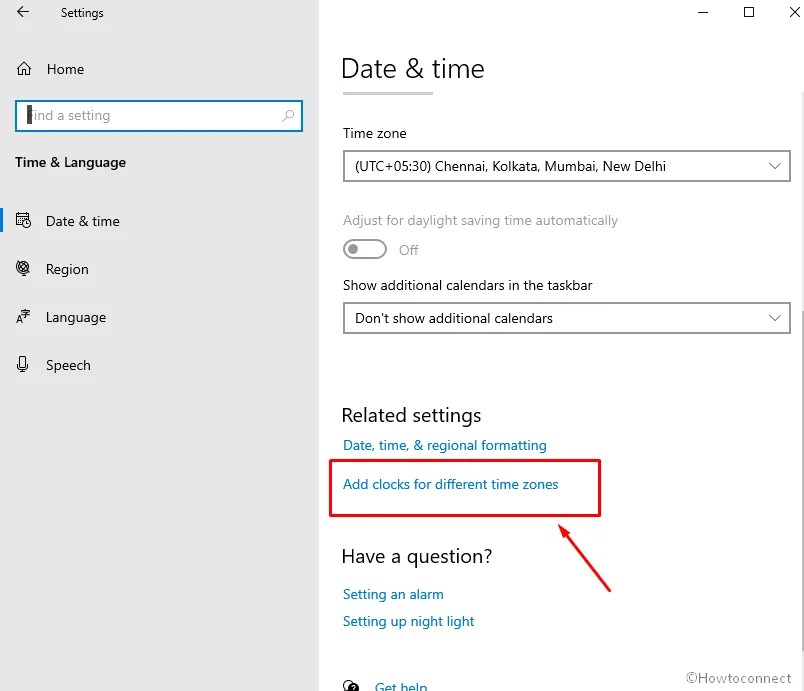The width and height of the screenshot is (804, 691).
Task: Select Speech in the sidebar
Action: click(68, 365)
